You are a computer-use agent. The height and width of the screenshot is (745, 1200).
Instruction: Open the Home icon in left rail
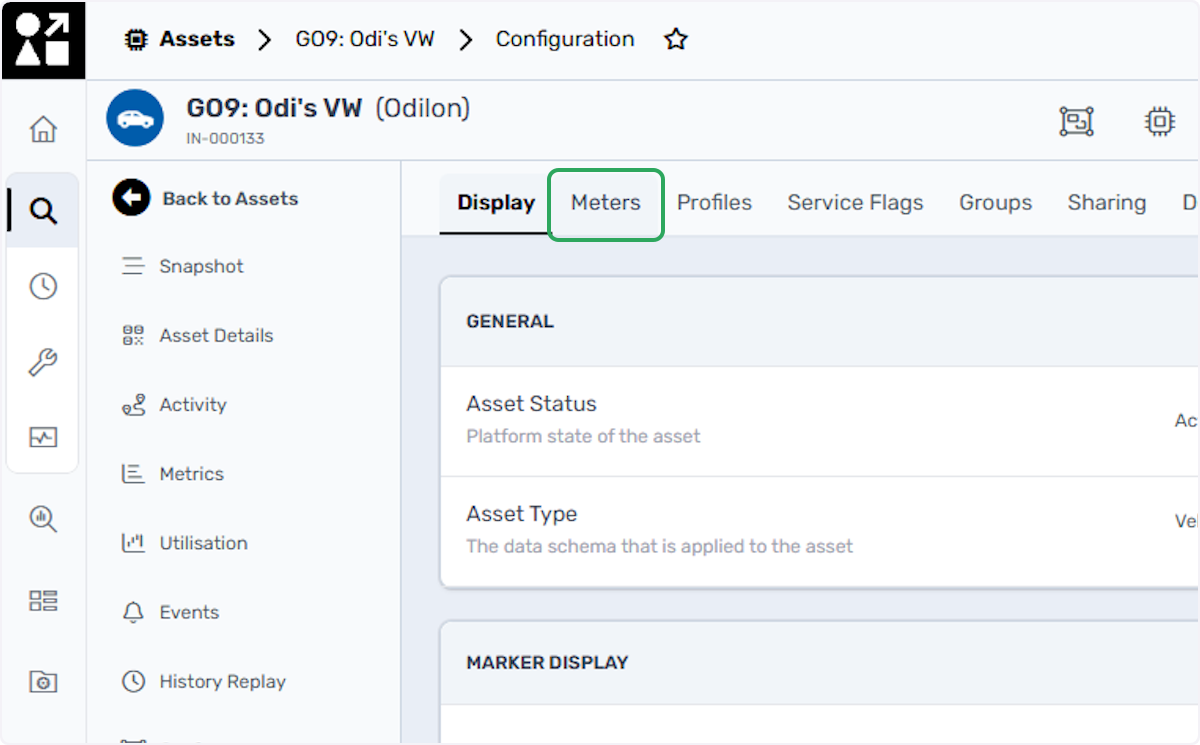pos(43,129)
